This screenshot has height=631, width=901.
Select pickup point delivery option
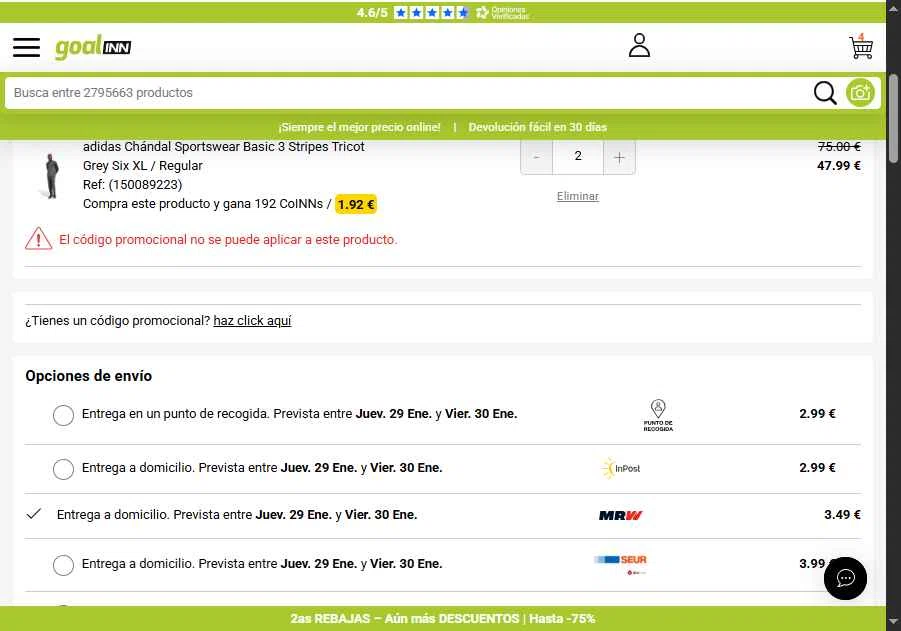click(63, 415)
